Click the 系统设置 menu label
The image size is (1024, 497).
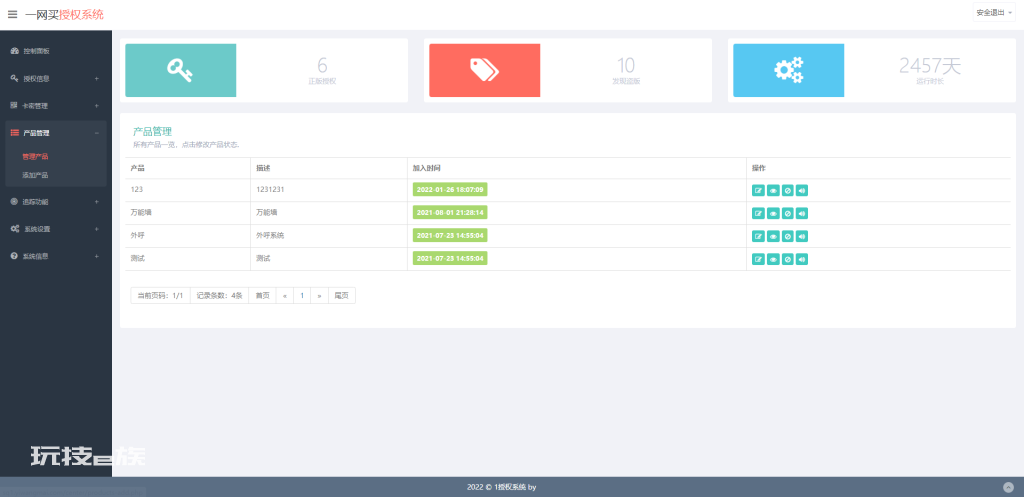[x=37, y=229]
